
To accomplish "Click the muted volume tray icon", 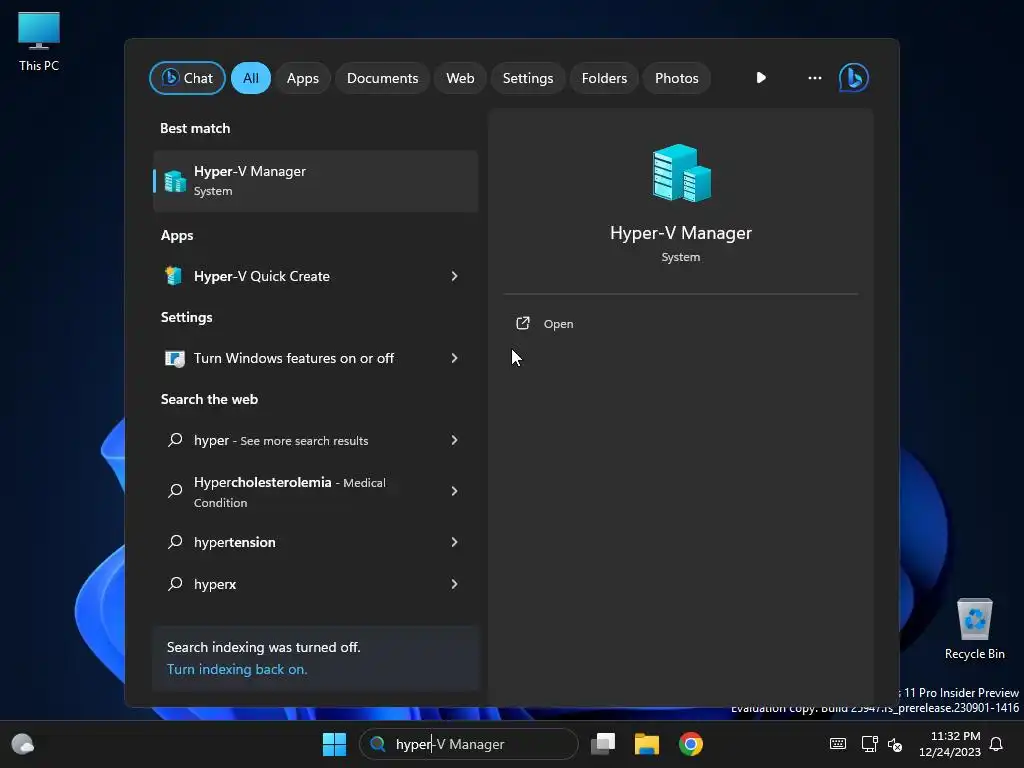I will 895,744.
